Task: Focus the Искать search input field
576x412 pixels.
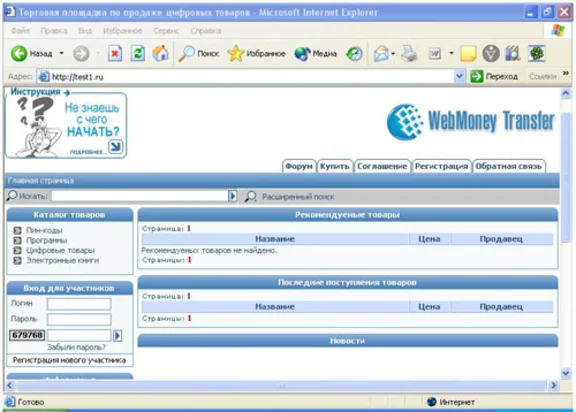Action: coord(140,196)
